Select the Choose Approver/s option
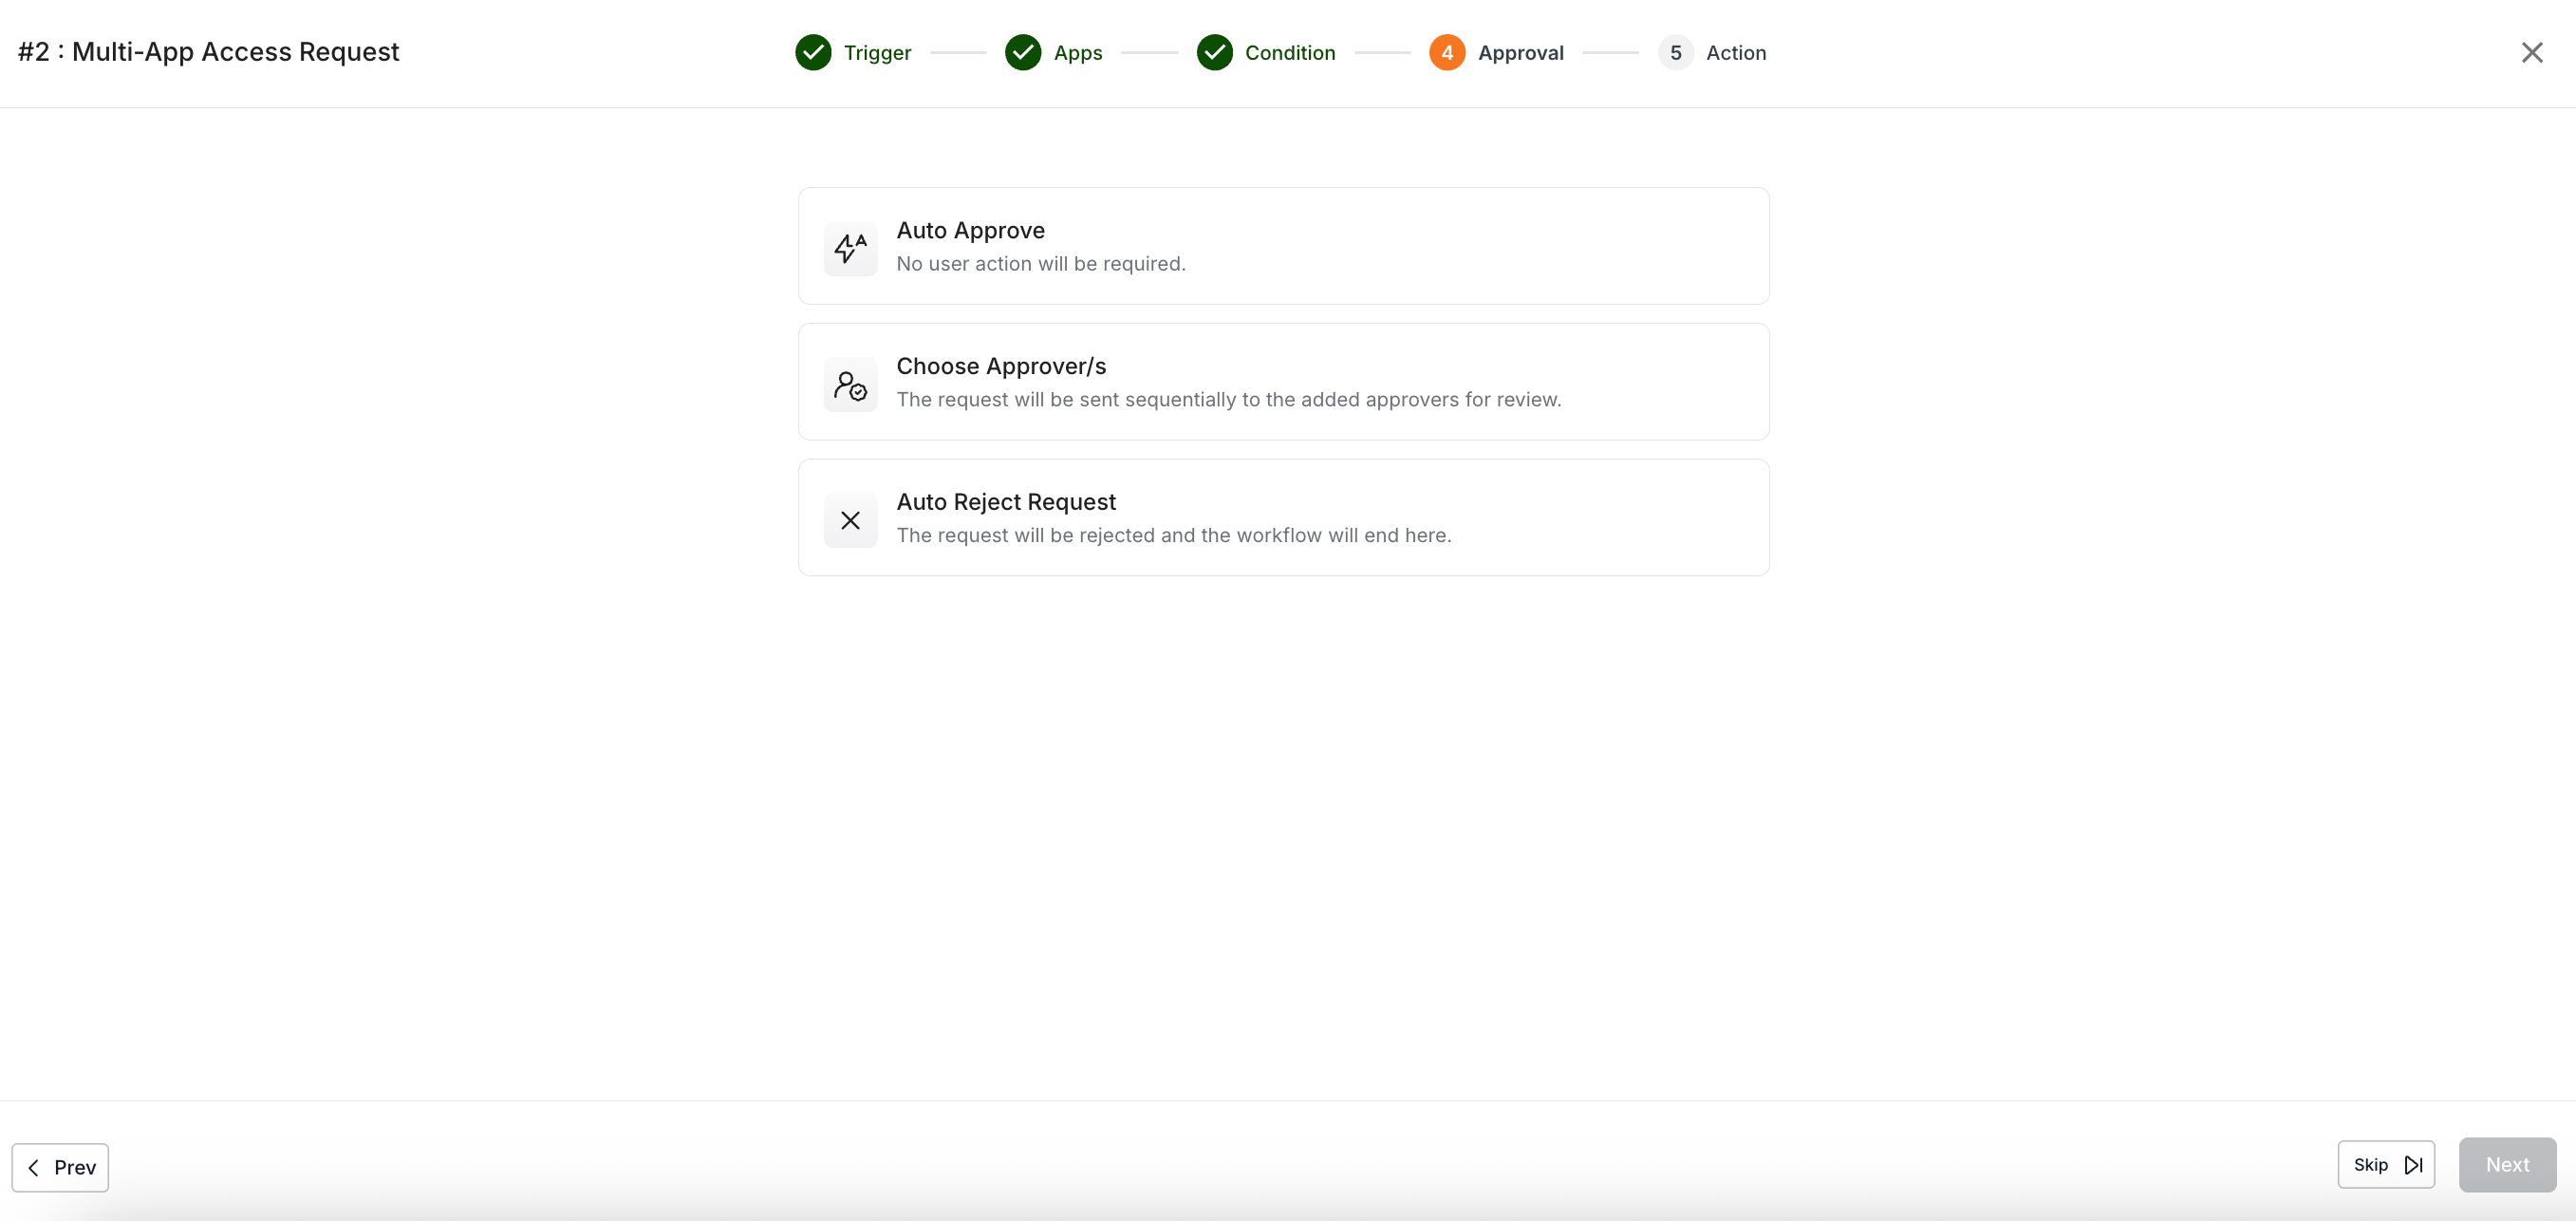The width and height of the screenshot is (2576, 1221). pyautogui.click(x=1283, y=382)
